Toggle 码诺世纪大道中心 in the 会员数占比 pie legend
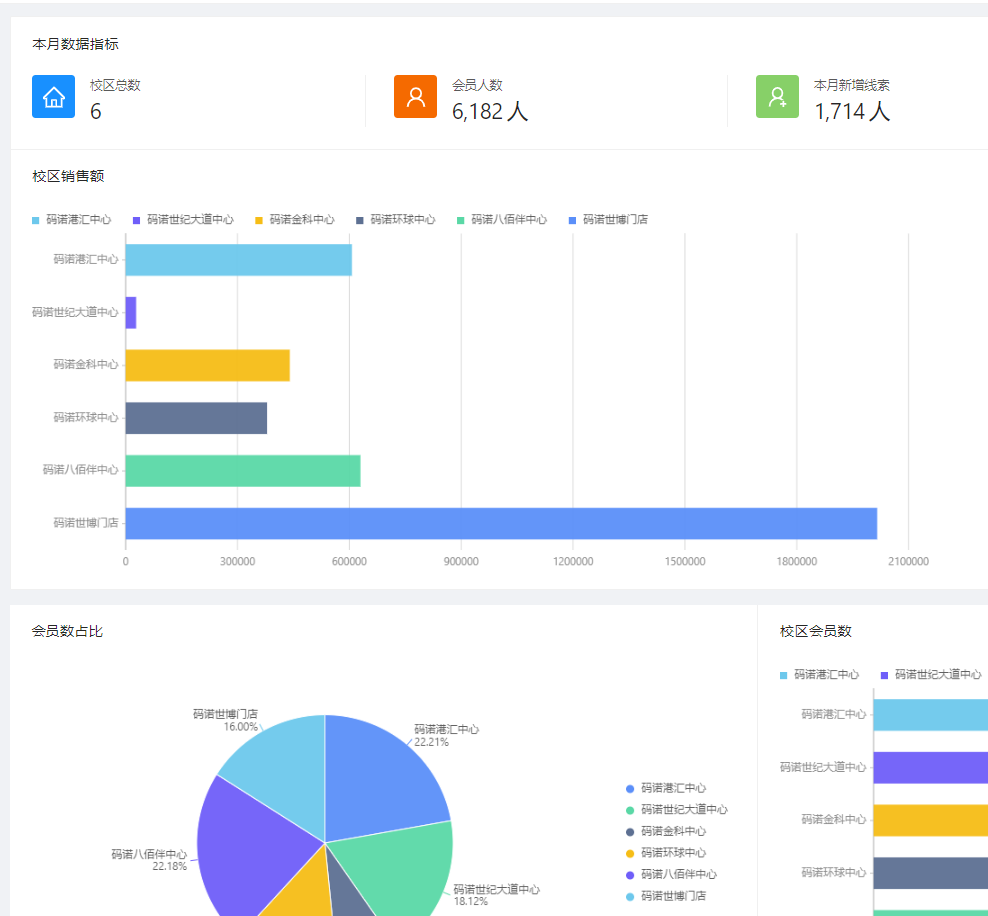Viewport: 988px width, 916px height. 677,810
